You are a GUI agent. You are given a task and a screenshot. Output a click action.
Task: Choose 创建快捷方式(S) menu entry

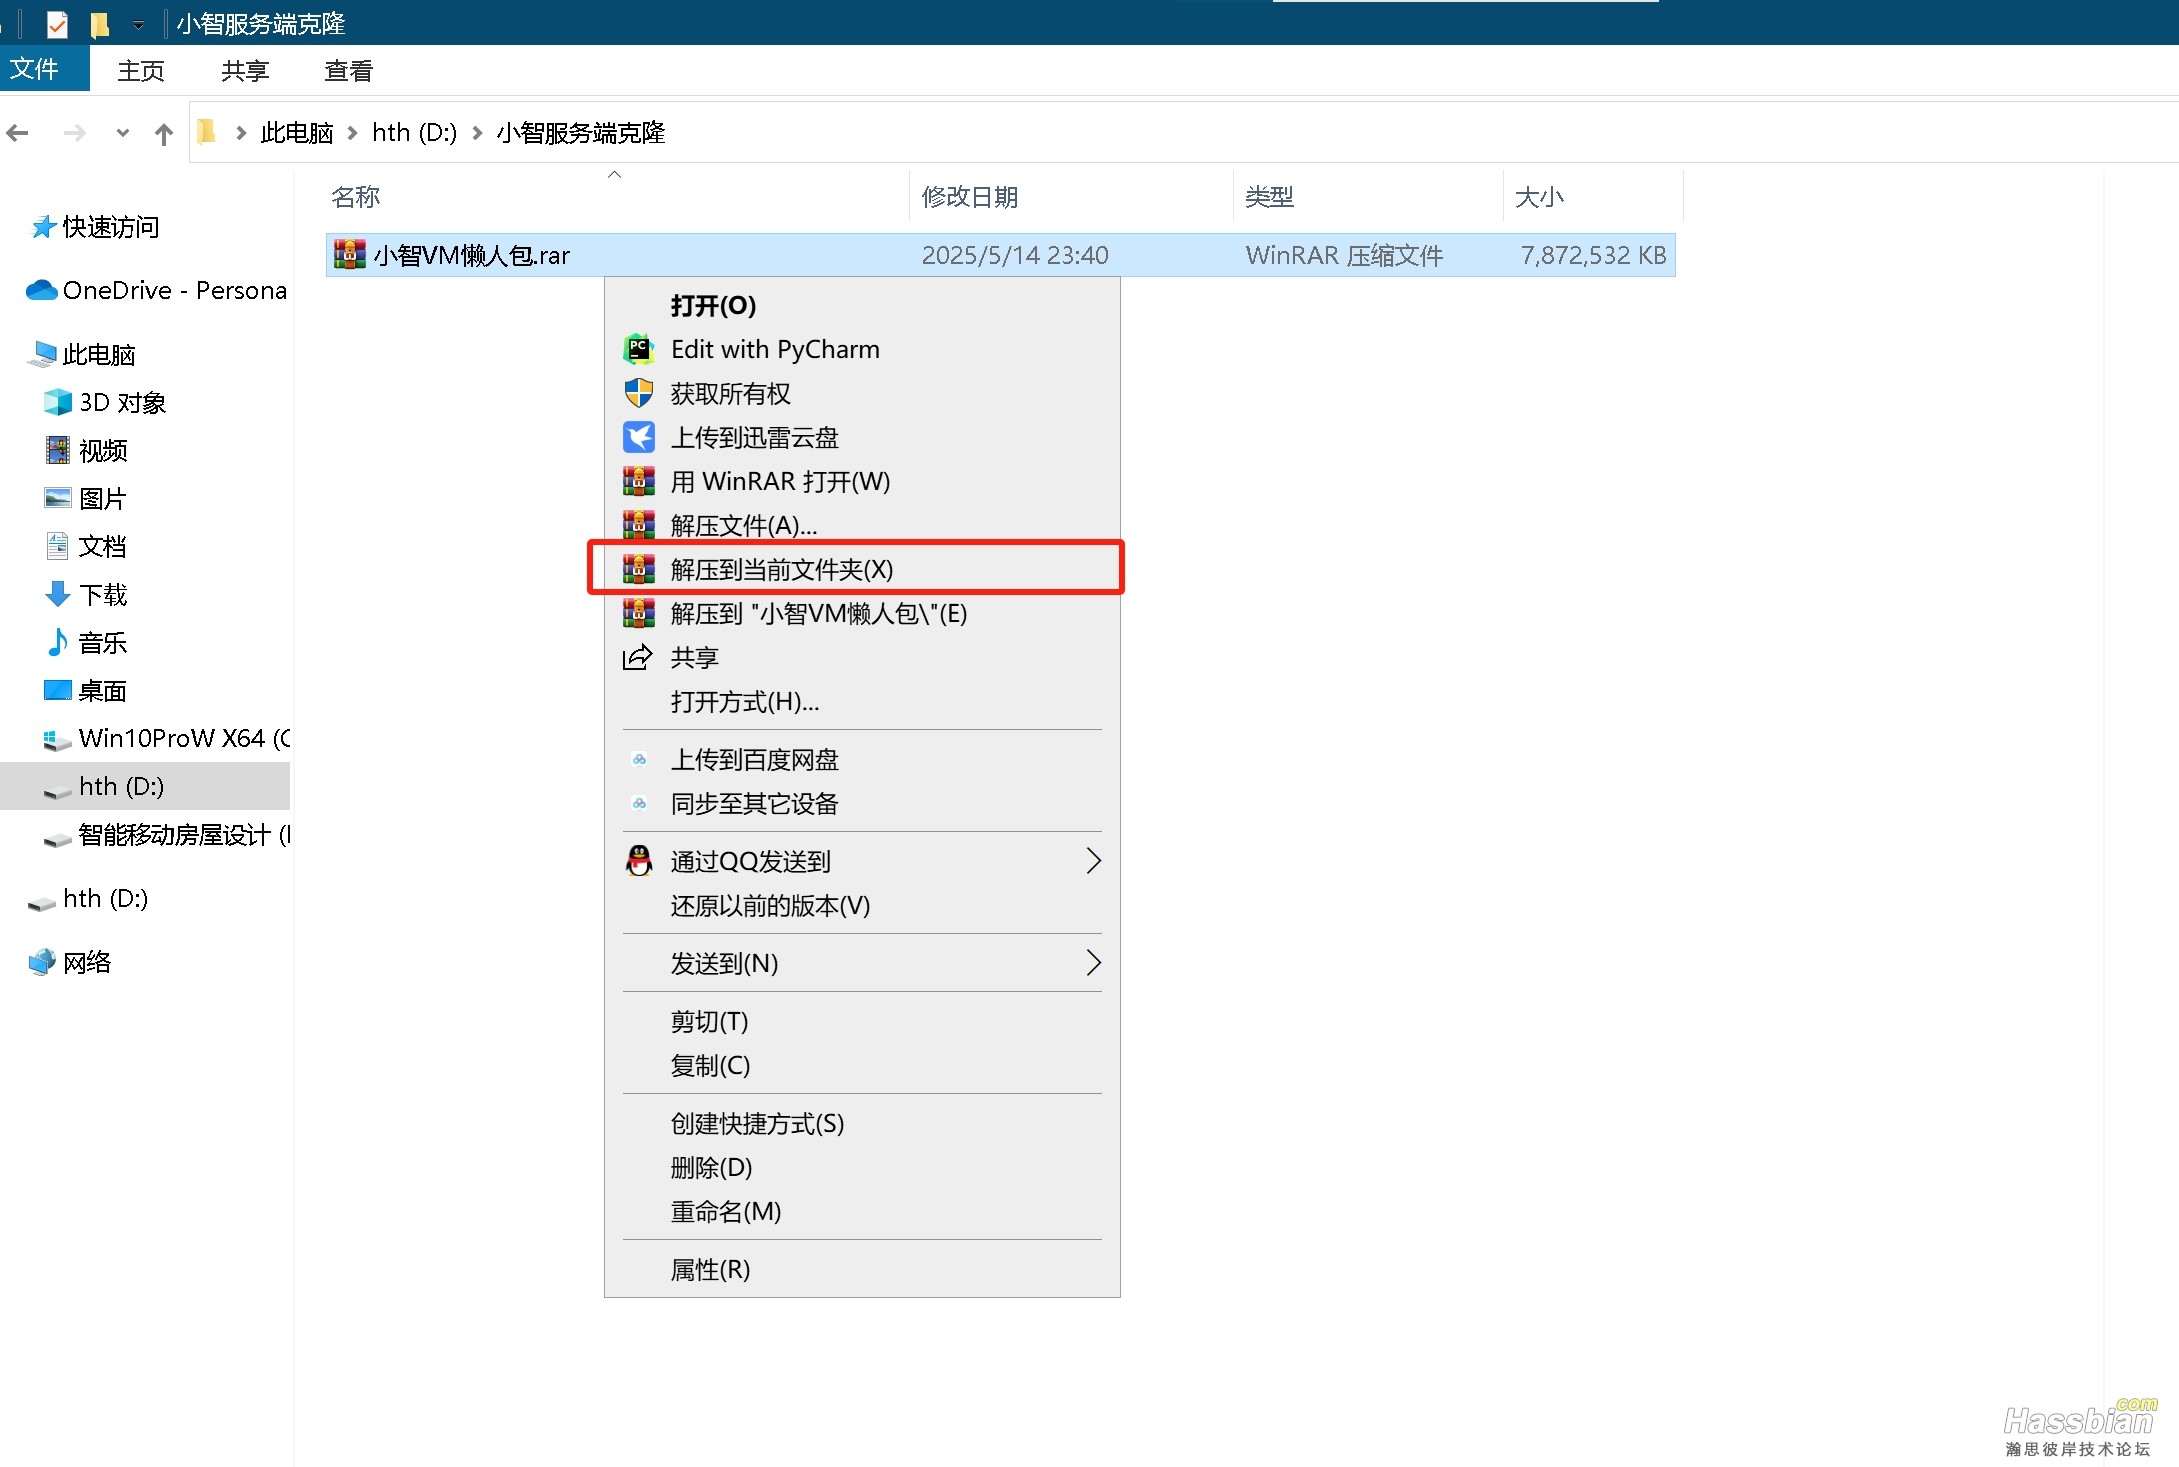(x=862, y=1123)
